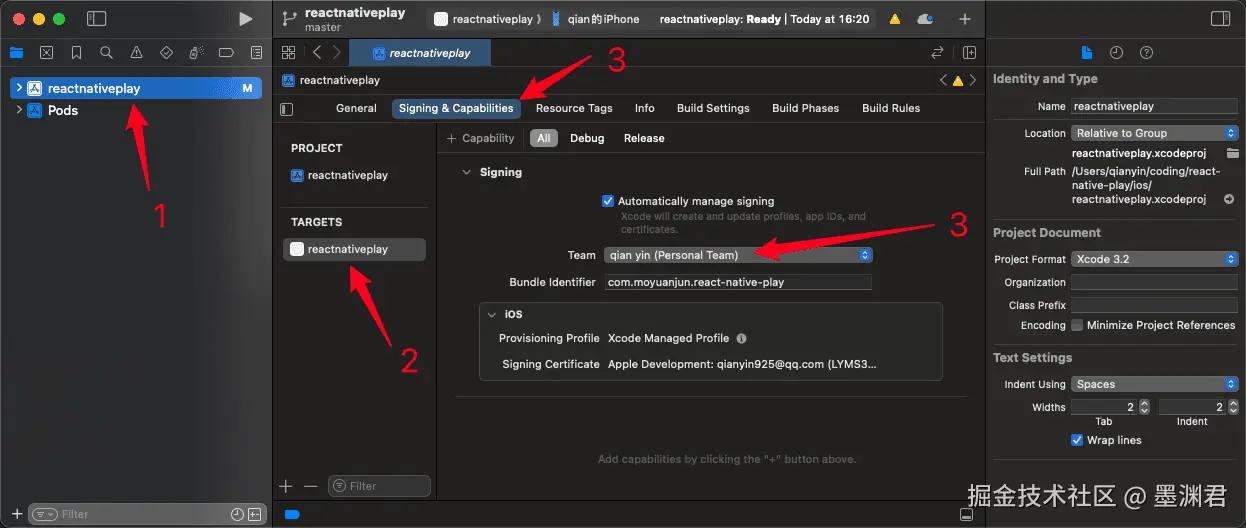Click the Indent width stepper
The image size is (1246, 528).
(x=1233, y=407)
